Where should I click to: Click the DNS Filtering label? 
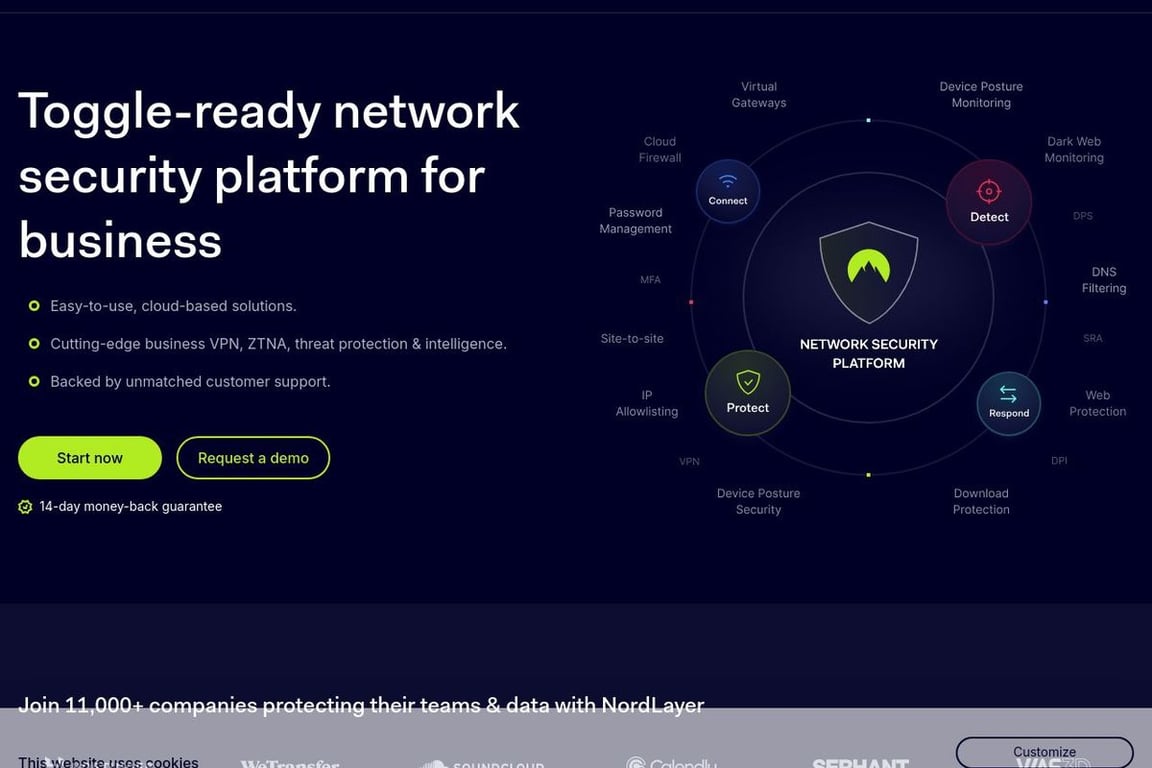pyautogui.click(x=1104, y=280)
